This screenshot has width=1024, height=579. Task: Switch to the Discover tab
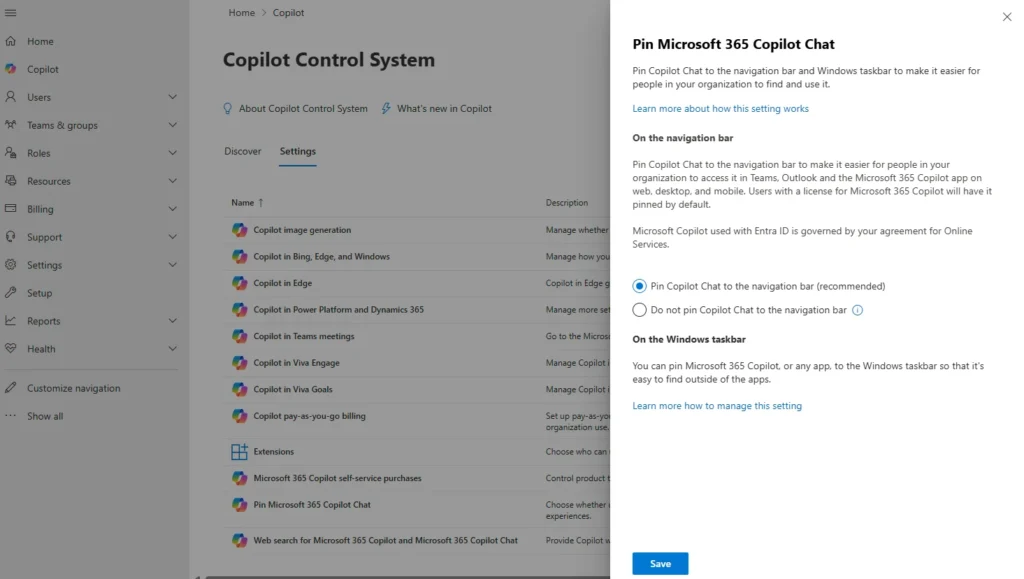pos(242,151)
